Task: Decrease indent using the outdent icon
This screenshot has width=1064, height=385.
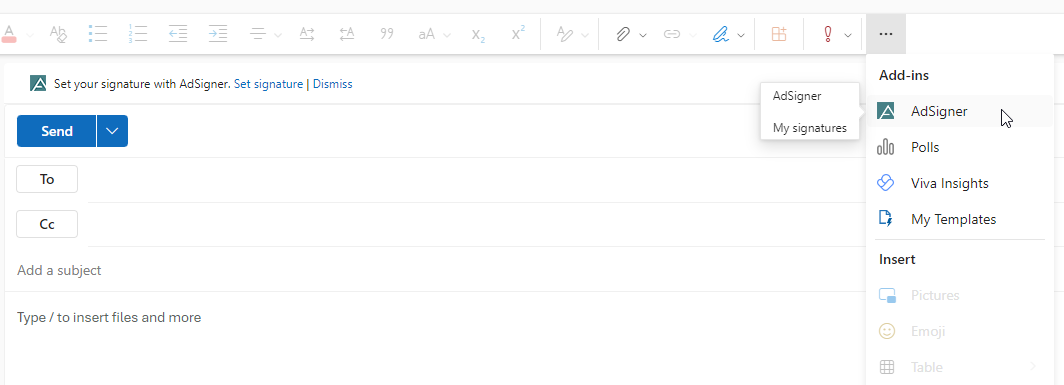Action: point(178,34)
